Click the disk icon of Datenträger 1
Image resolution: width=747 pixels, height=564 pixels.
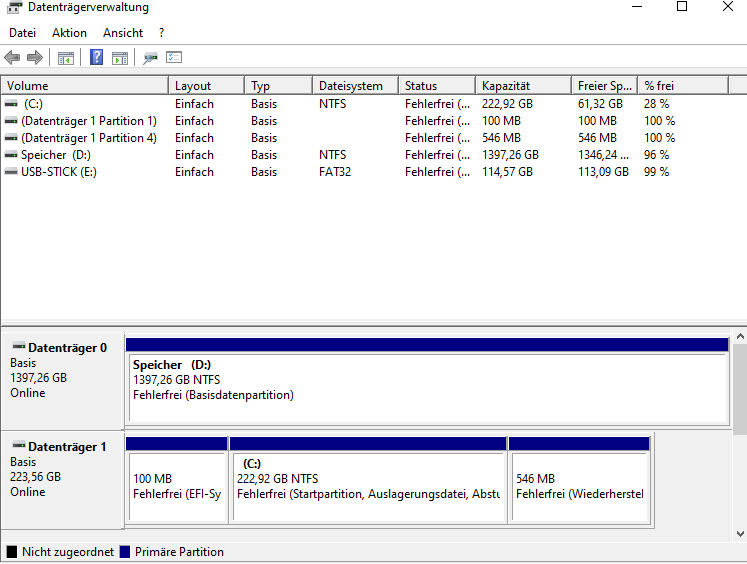click(x=19, y=445)
